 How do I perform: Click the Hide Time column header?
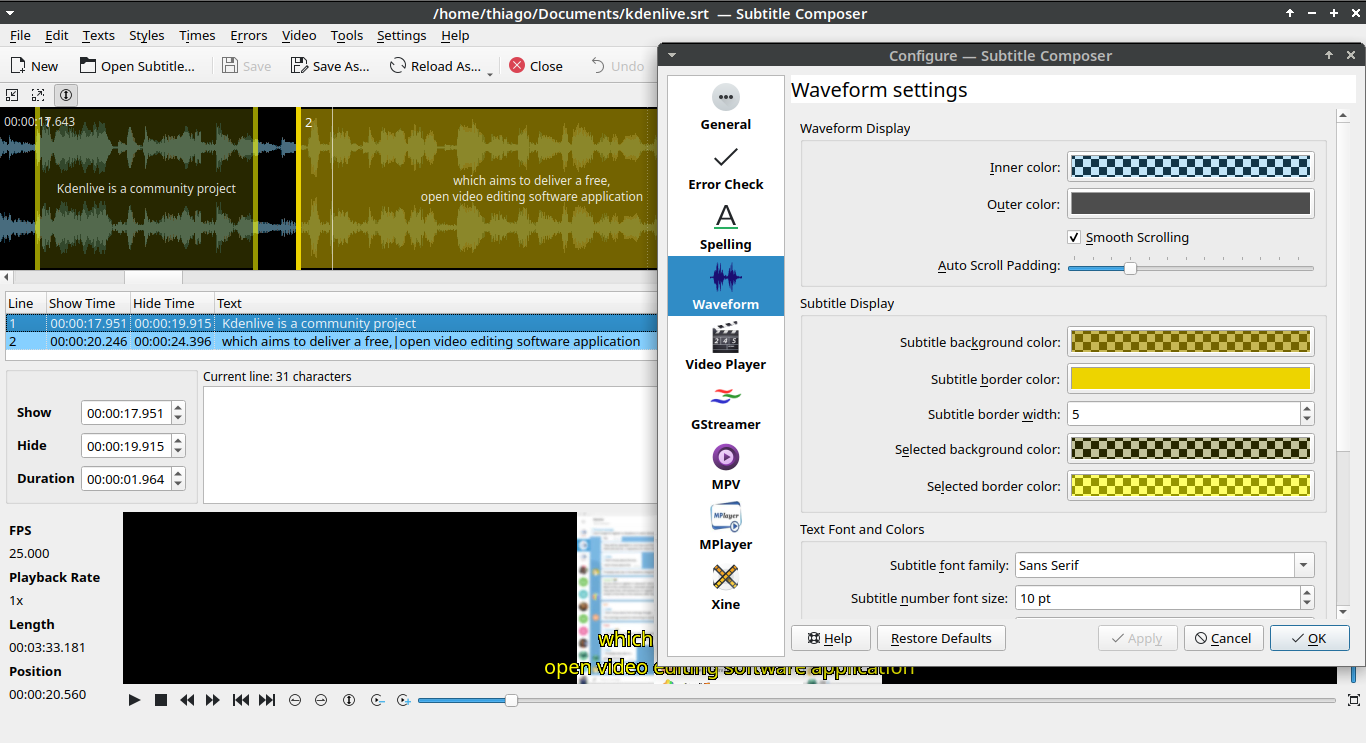pyautogui.click(x=172, y=303)
